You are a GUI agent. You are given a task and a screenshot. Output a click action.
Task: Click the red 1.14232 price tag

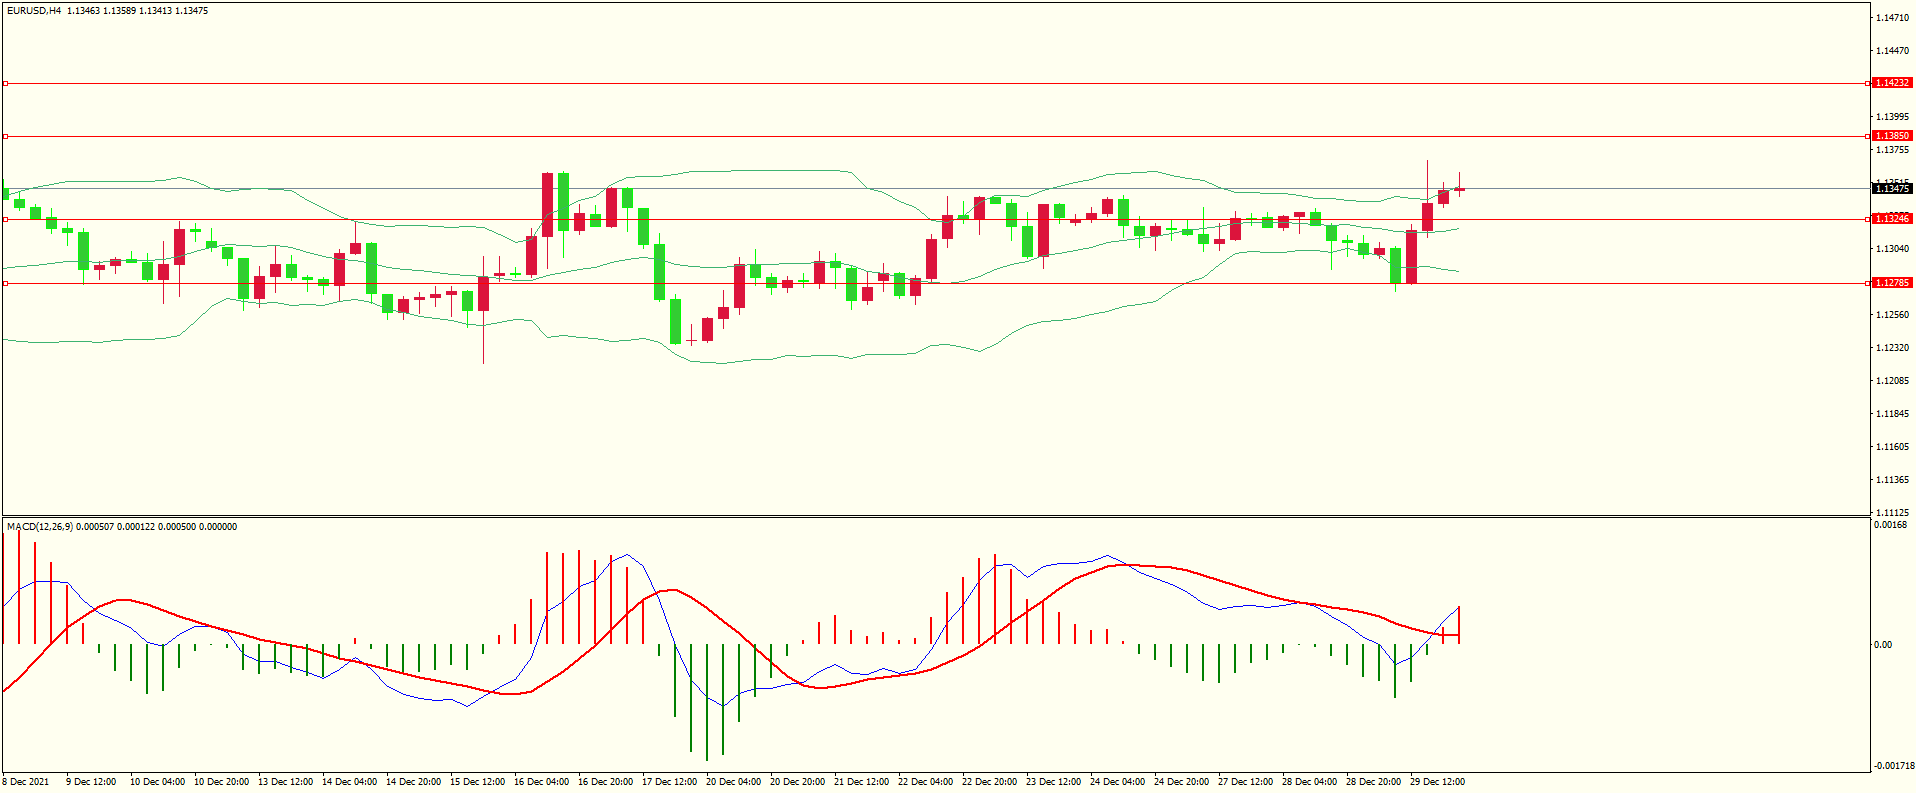(x=1892, y=83)
